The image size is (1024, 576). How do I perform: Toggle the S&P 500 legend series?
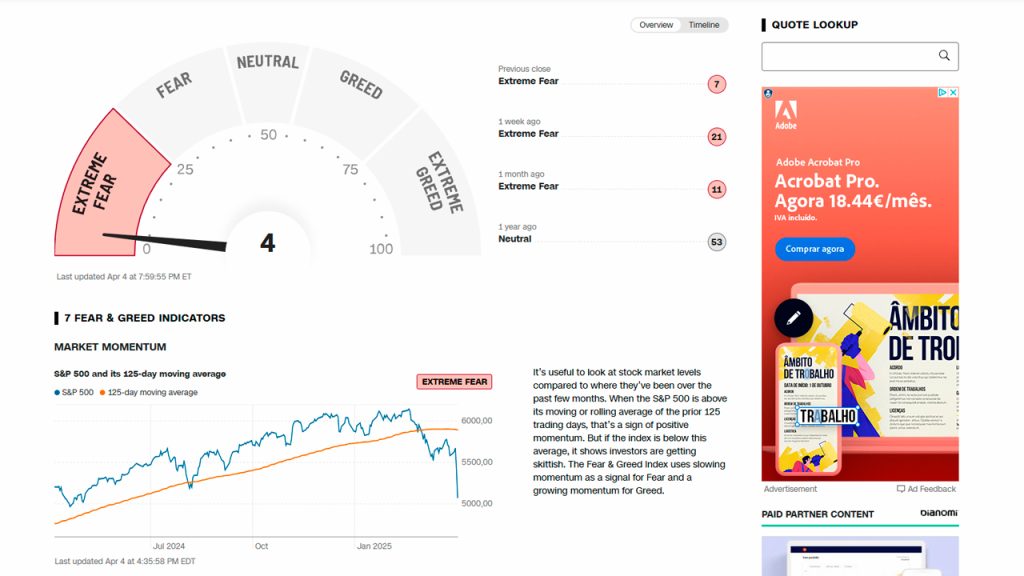(74, 392)
